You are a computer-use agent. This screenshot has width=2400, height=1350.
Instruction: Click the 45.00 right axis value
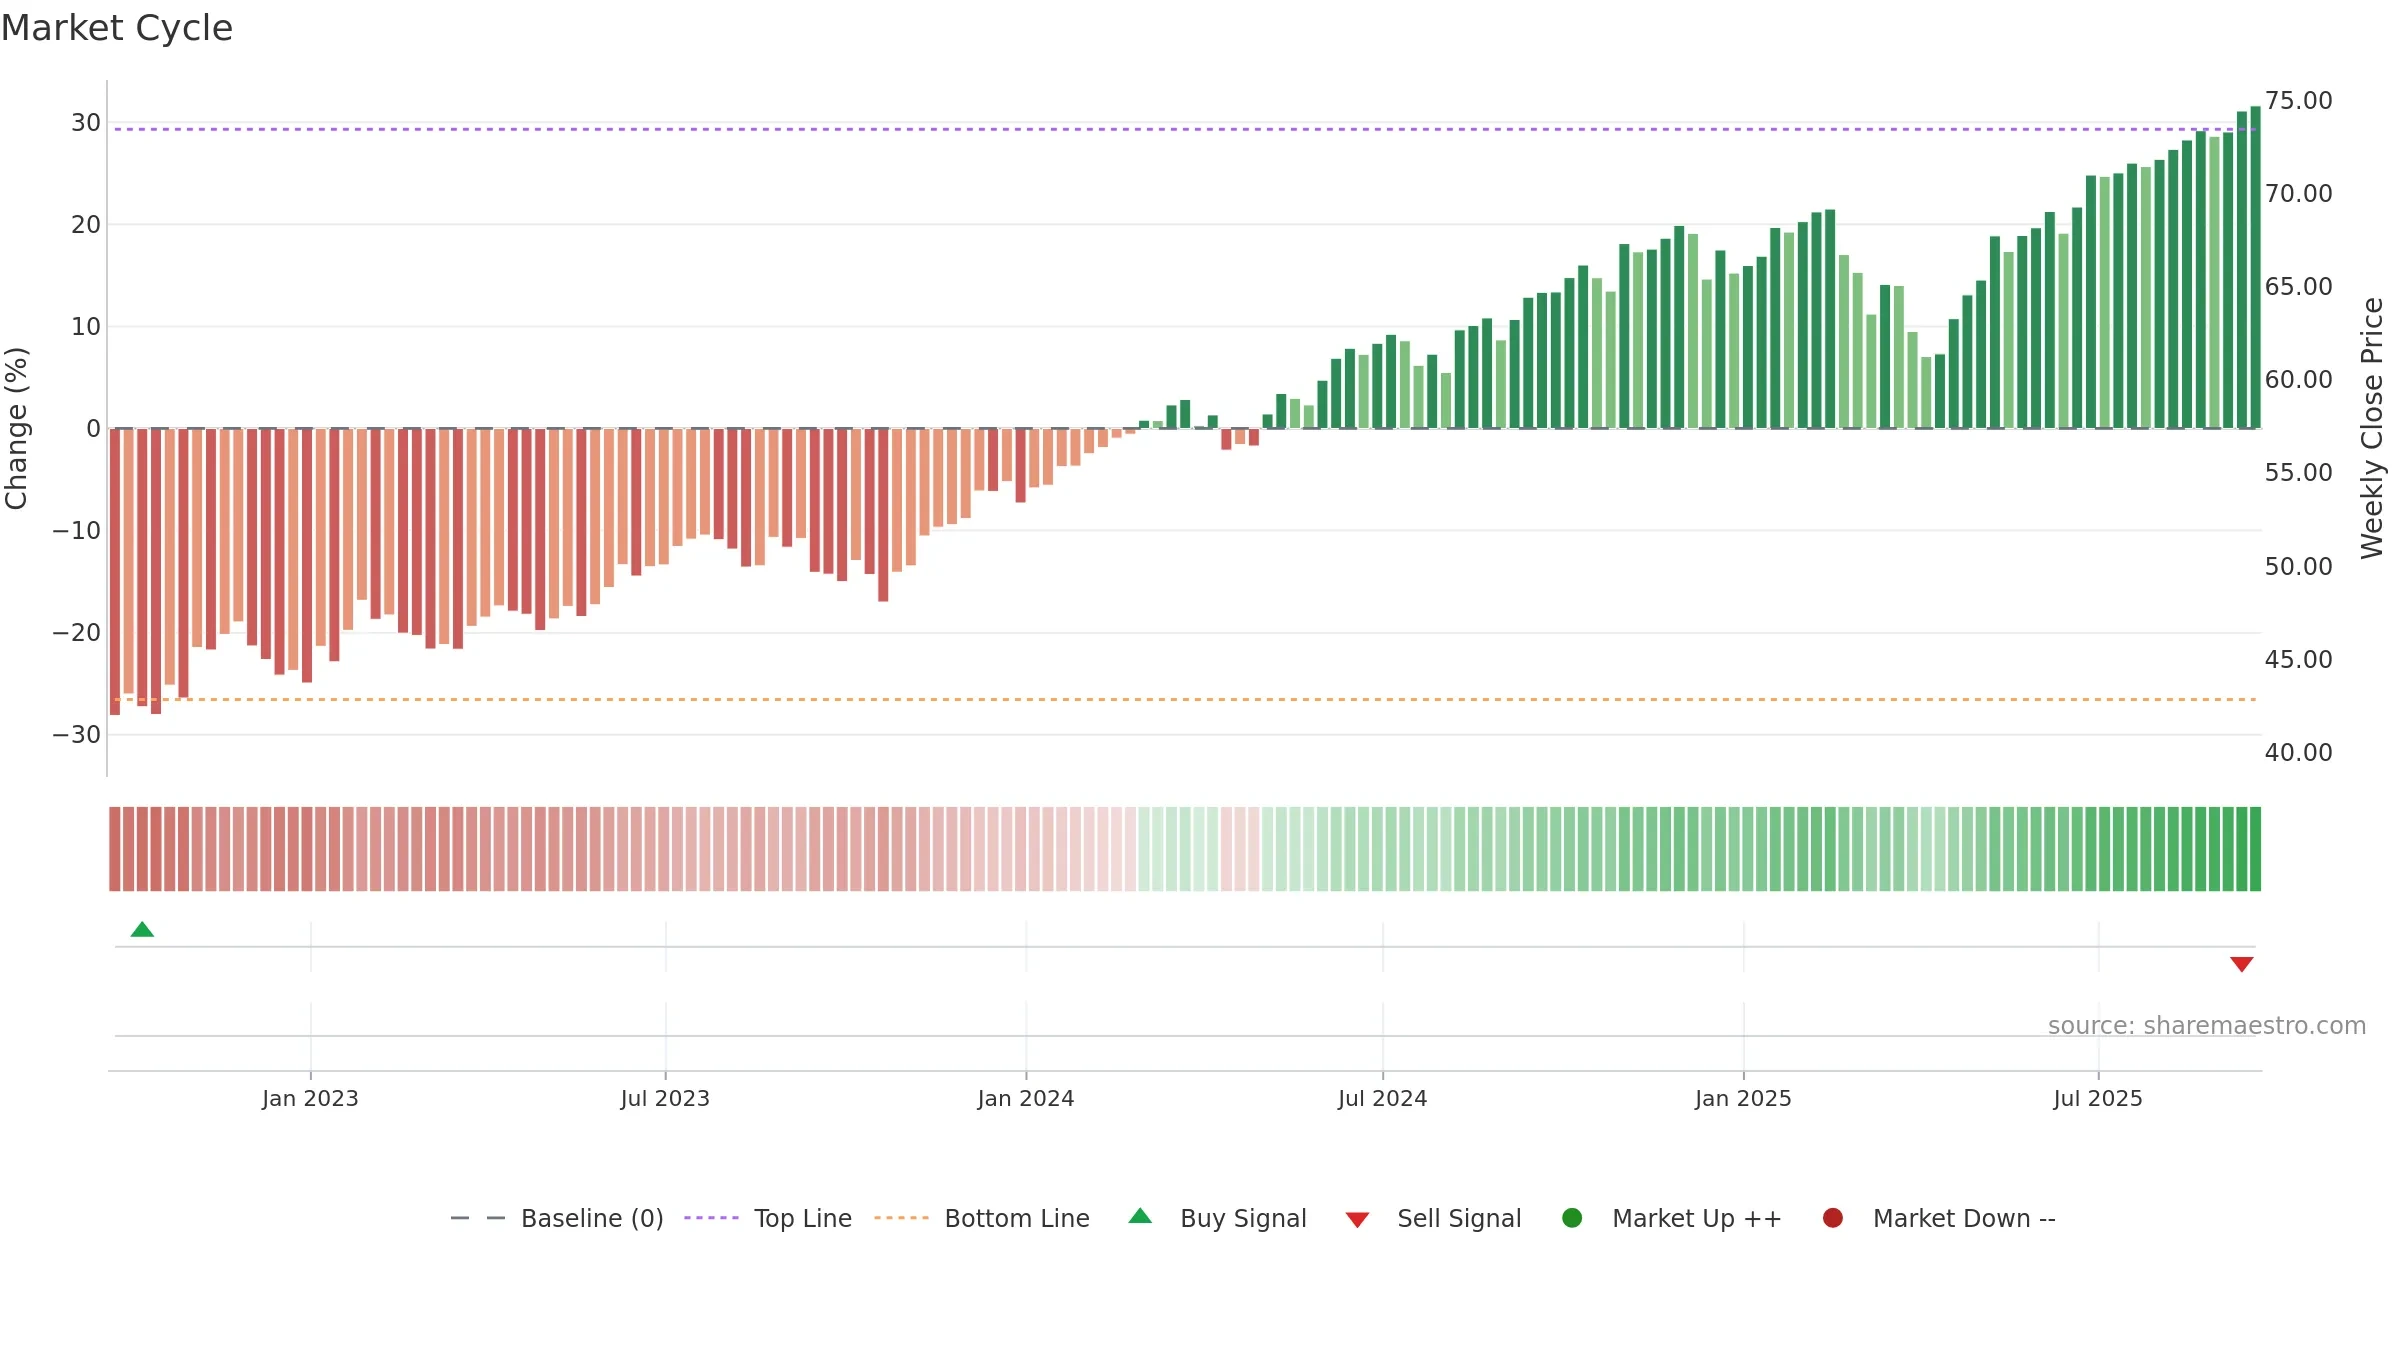point(2298,660)
